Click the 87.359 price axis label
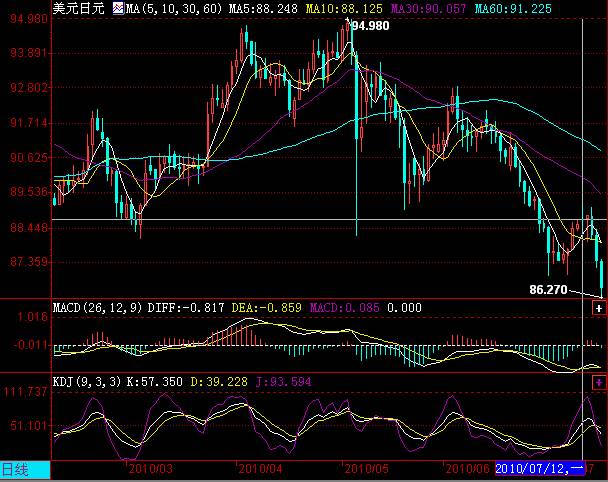This screenshot has height=482, width=608. click(29, 262)
